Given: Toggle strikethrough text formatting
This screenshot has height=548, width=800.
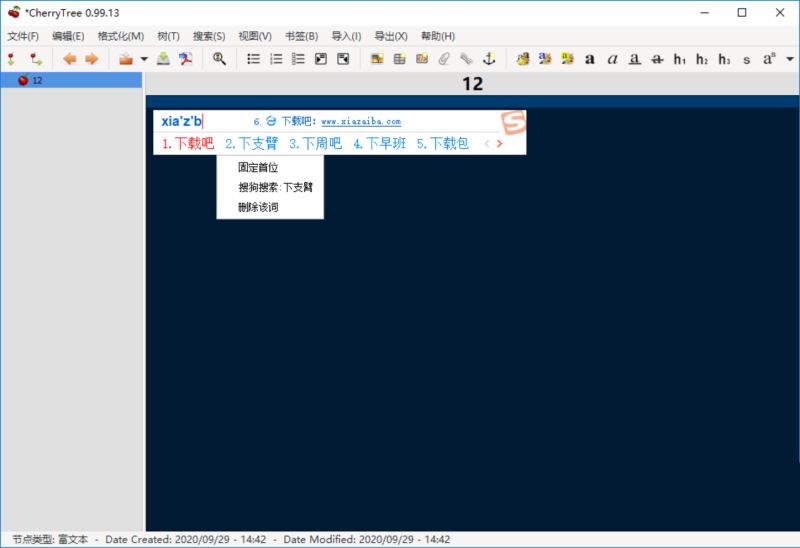Looking at the screenshot, I should coord(657,59).
